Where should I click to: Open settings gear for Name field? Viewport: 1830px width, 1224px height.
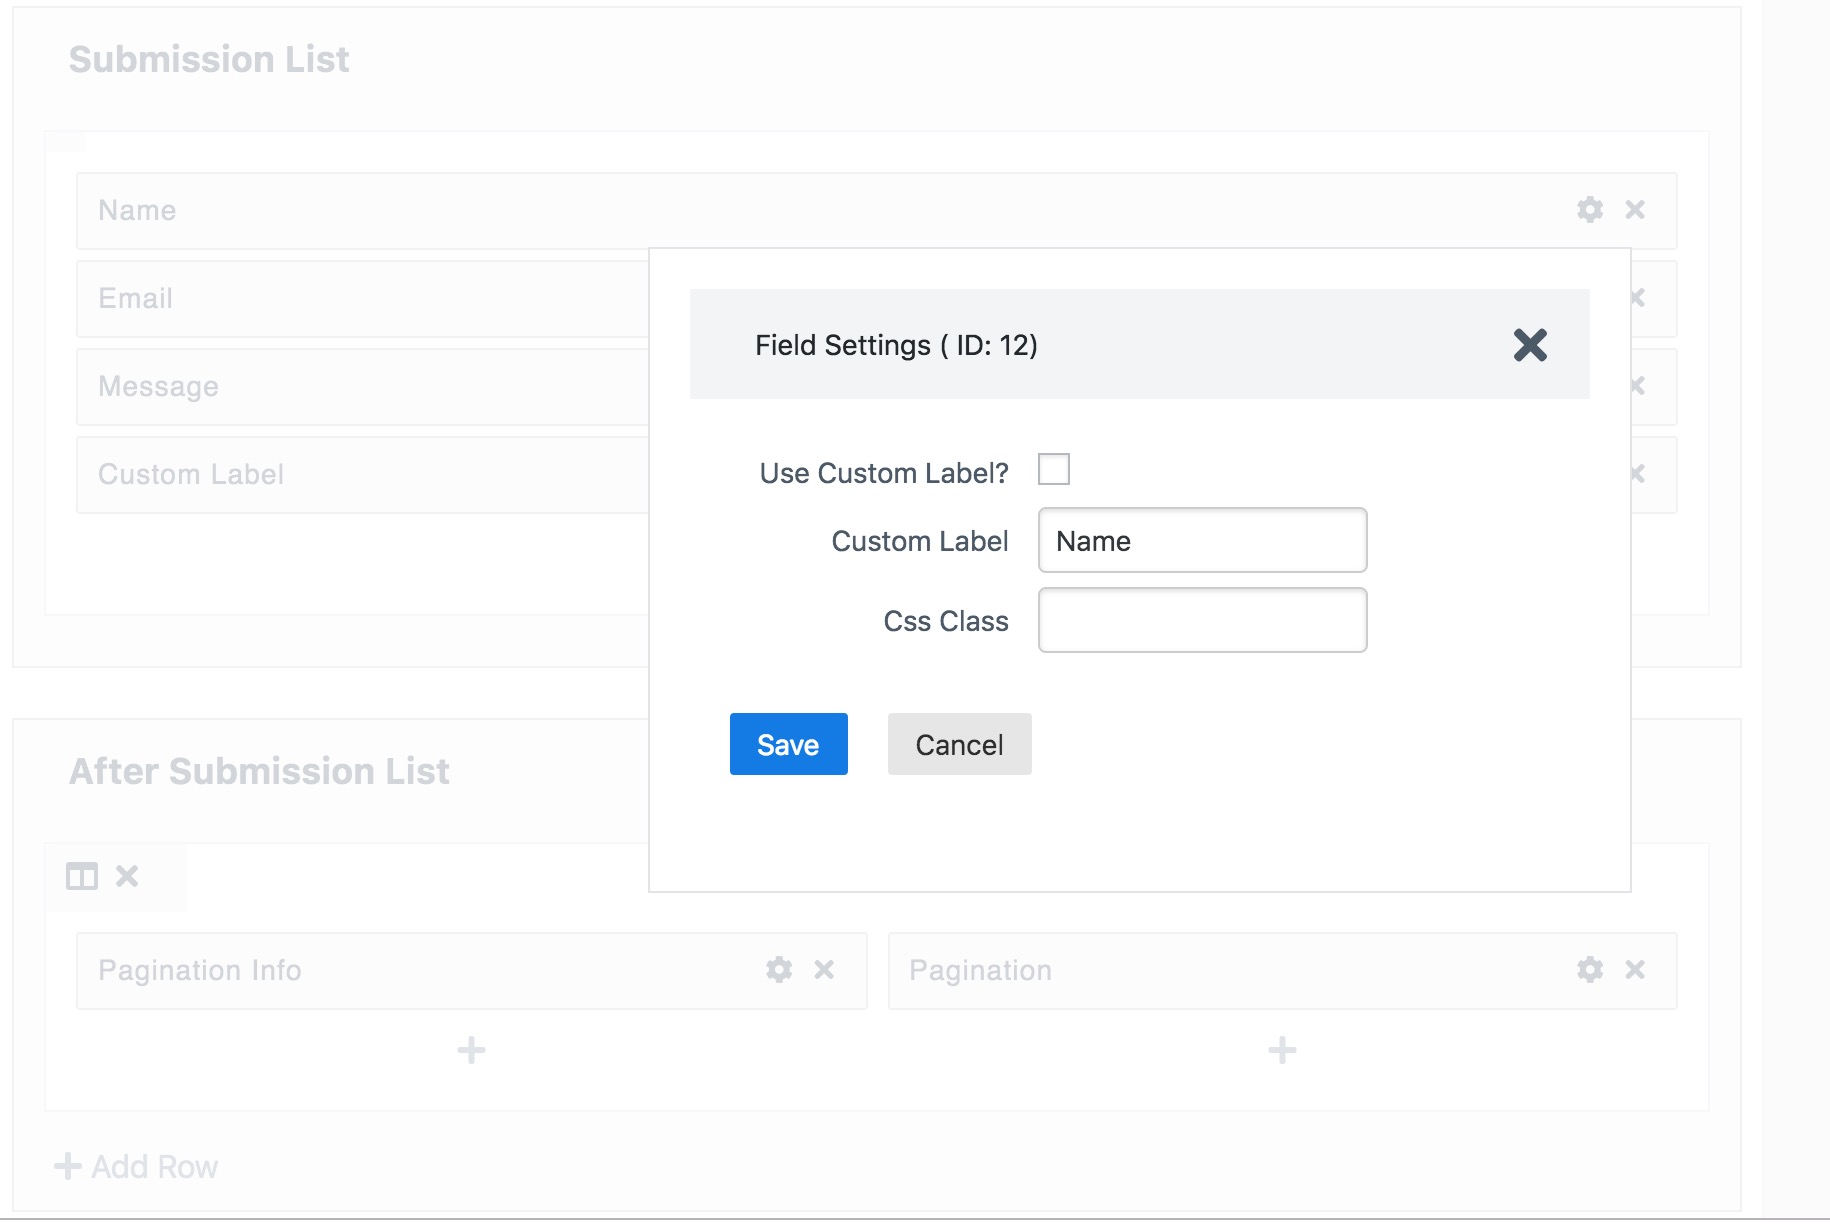point(1589,210)
